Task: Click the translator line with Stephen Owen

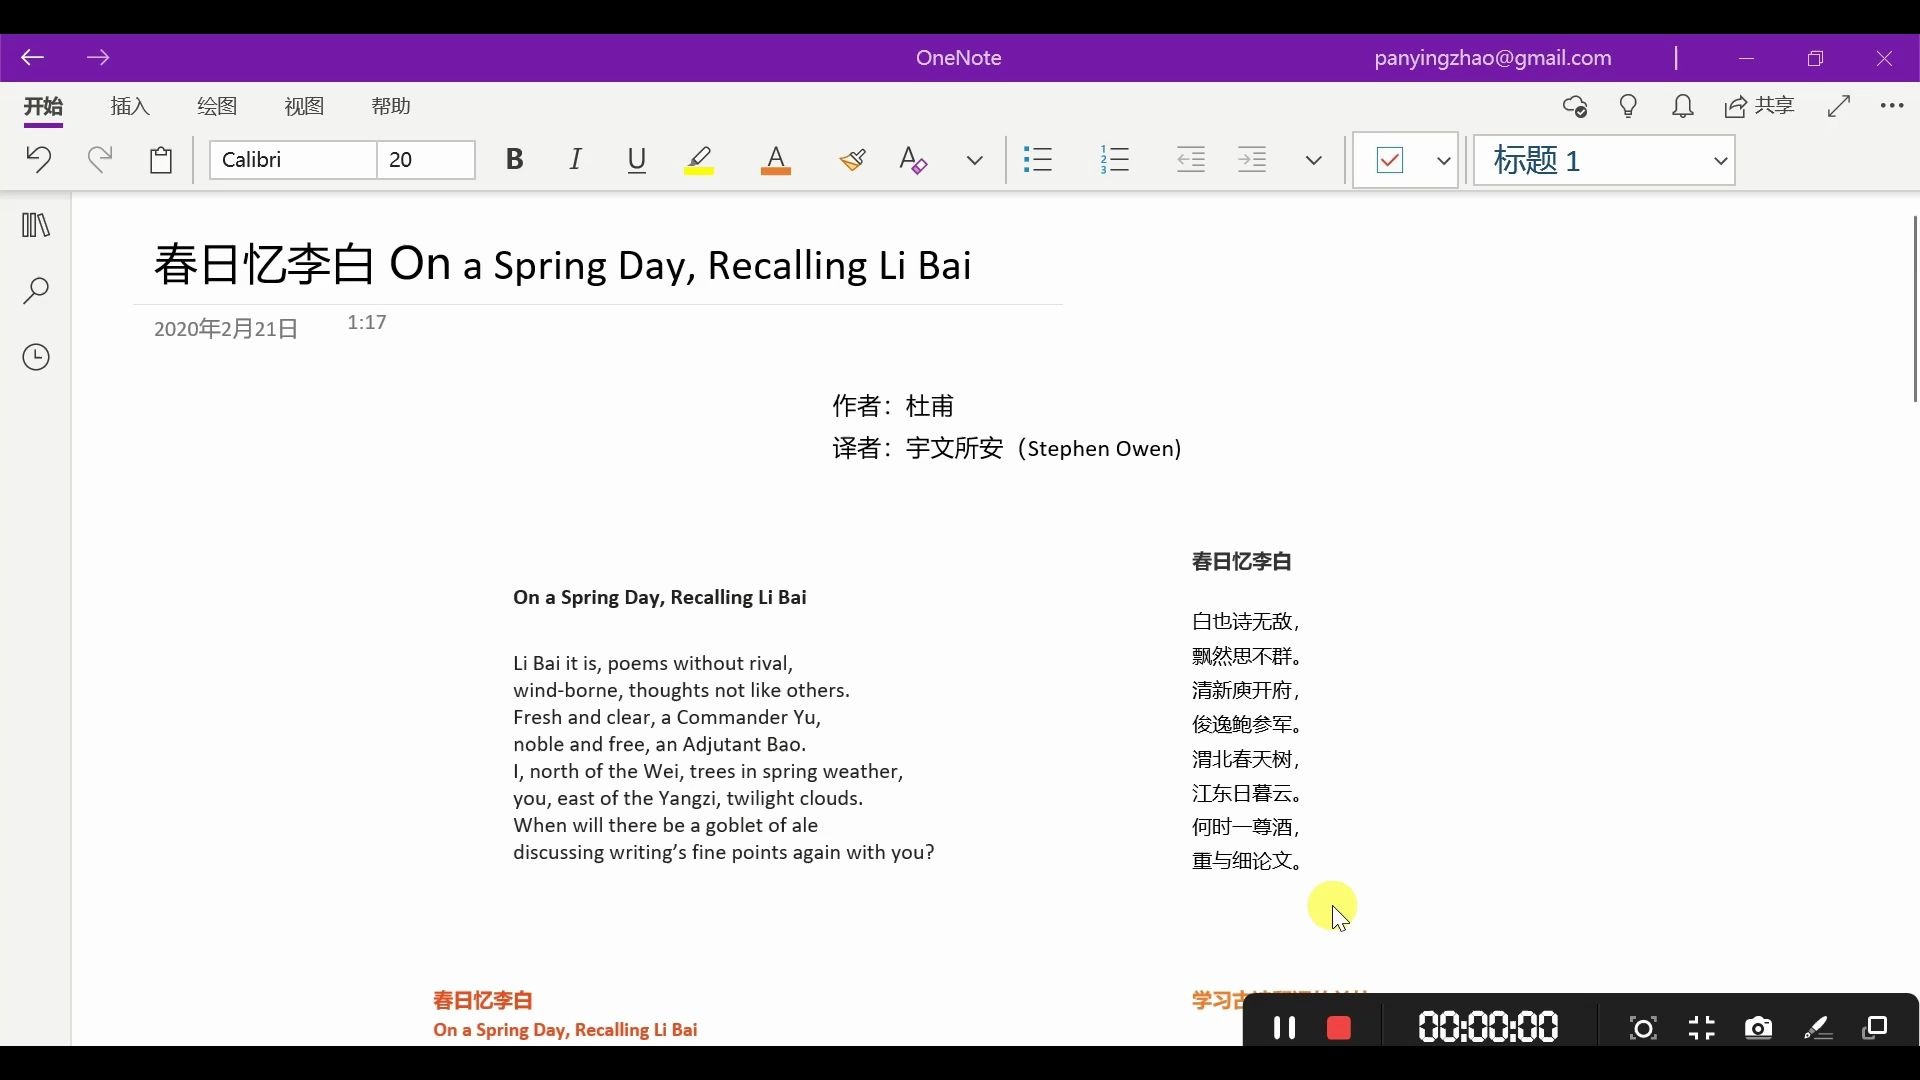Action: click(1007, 449)
